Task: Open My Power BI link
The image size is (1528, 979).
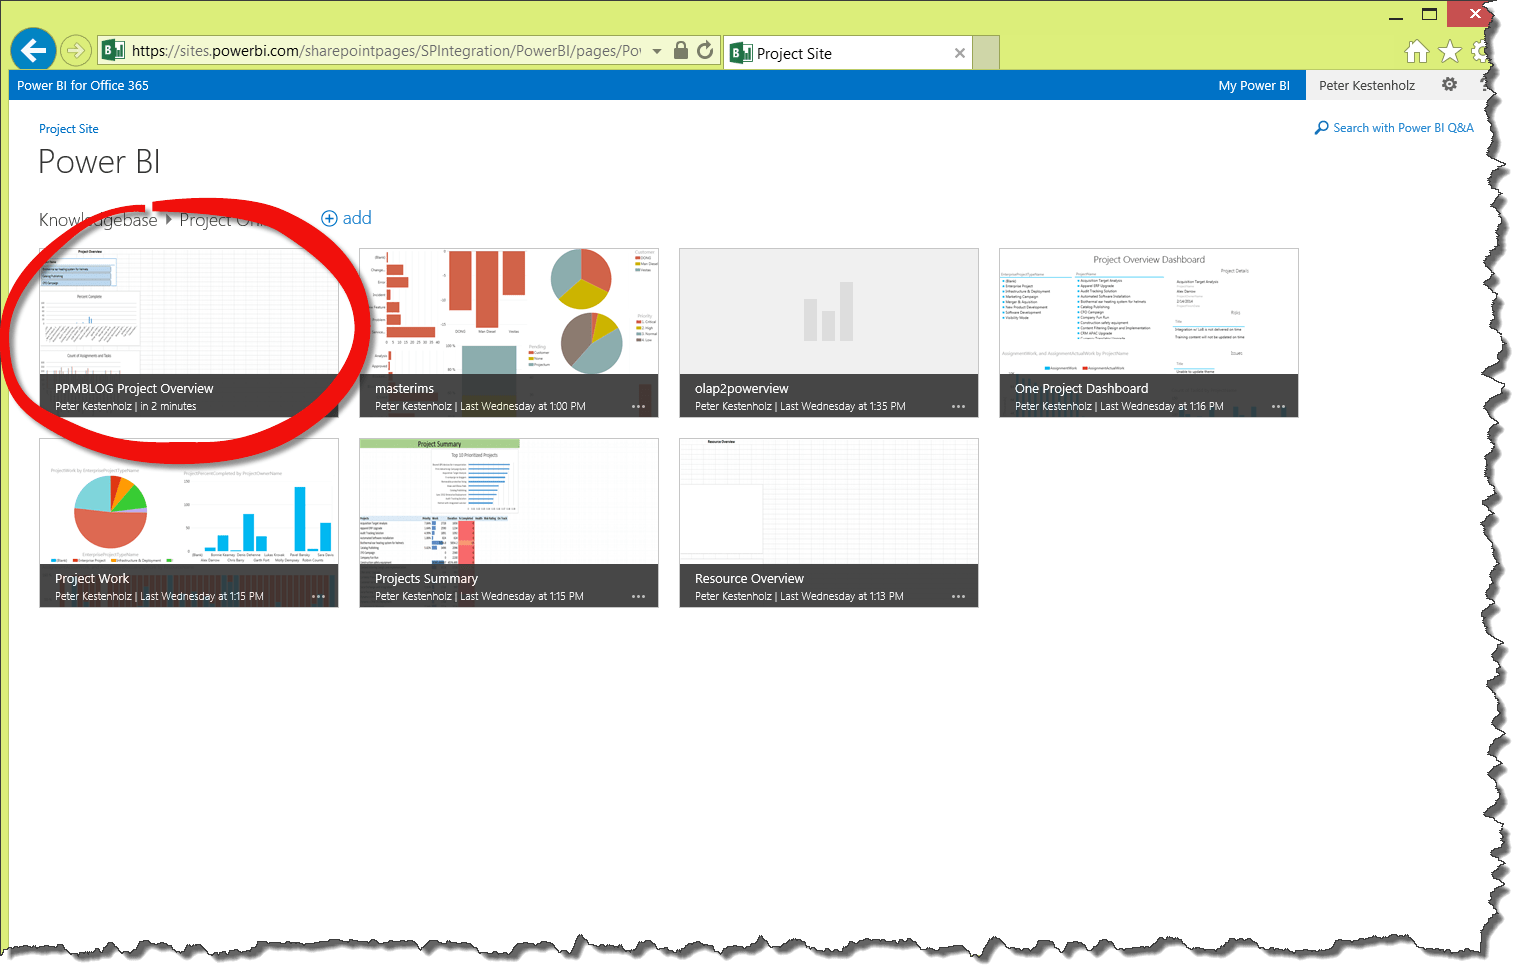Action: click(1254, 86)
